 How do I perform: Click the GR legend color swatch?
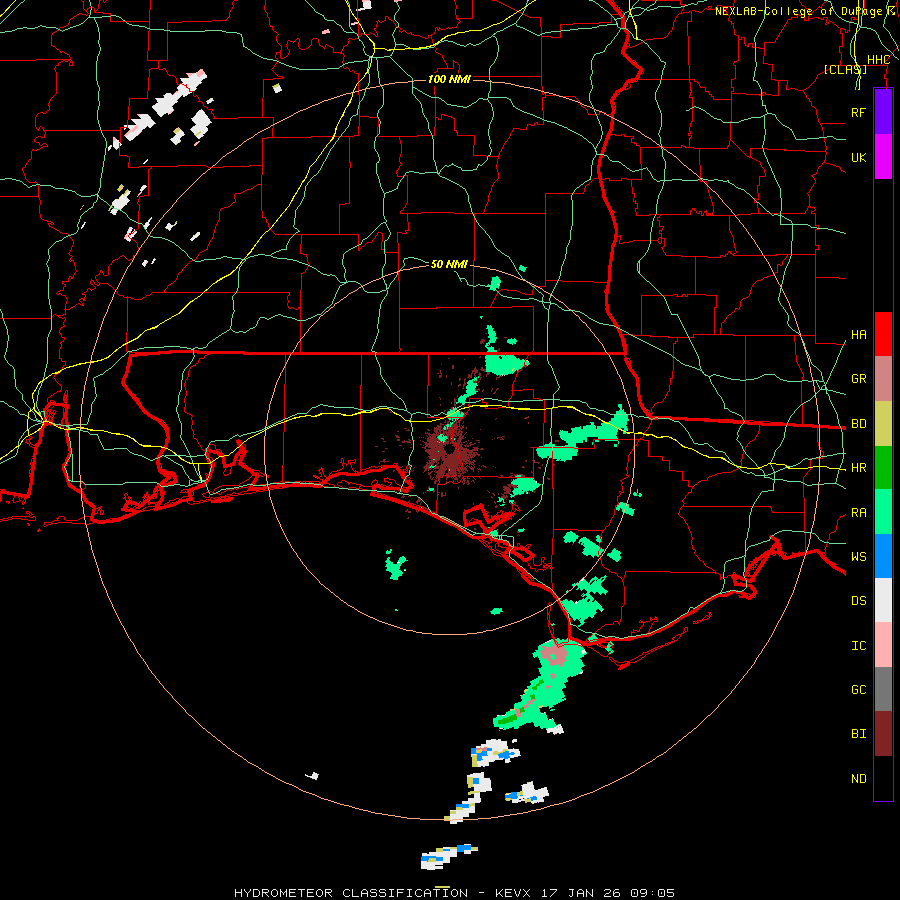click(883, 378)
